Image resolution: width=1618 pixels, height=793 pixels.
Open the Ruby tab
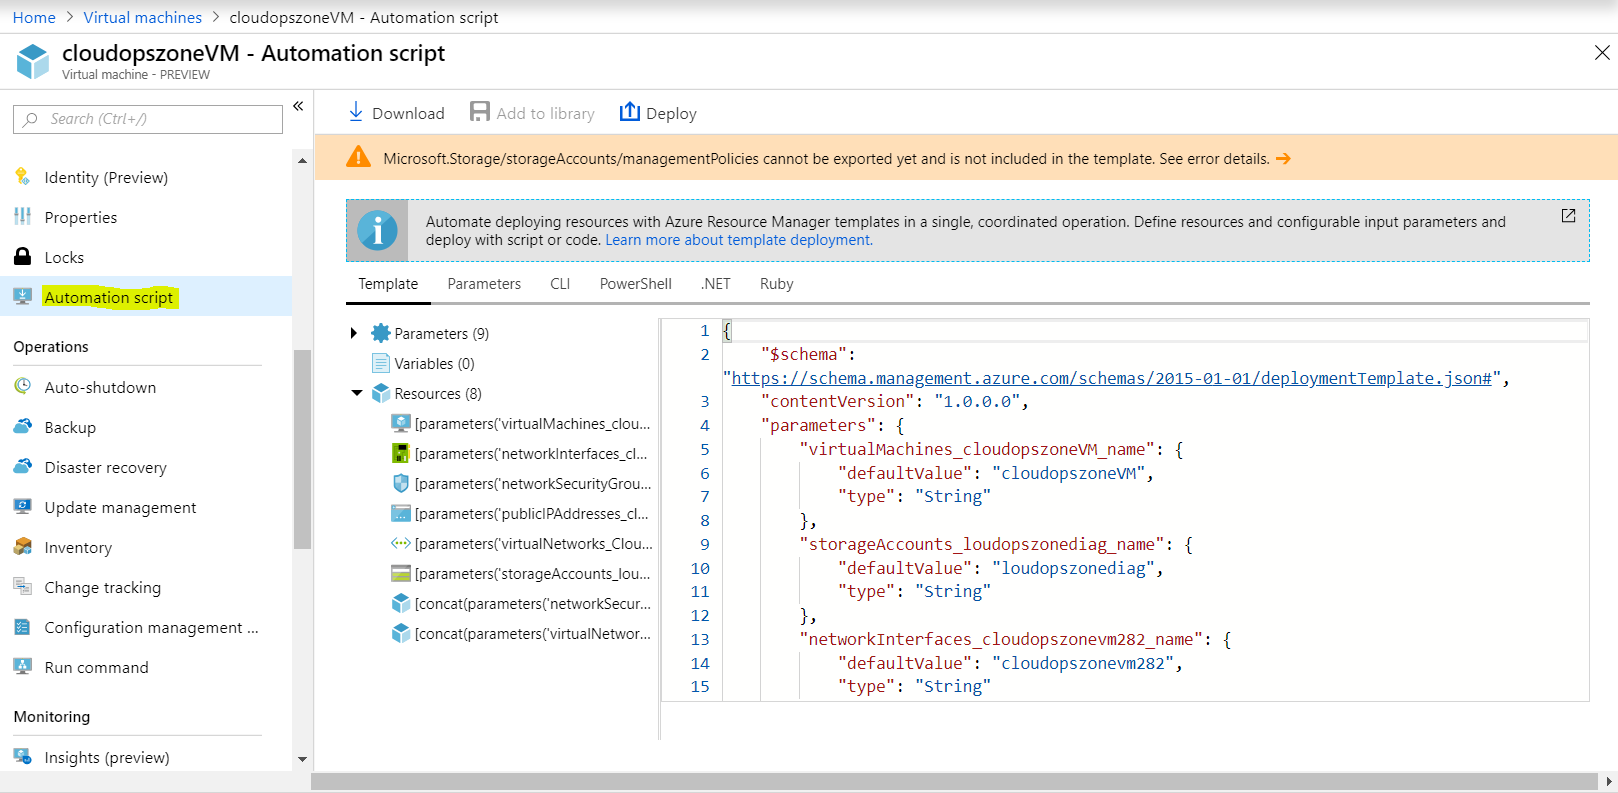tap(776, 284)
